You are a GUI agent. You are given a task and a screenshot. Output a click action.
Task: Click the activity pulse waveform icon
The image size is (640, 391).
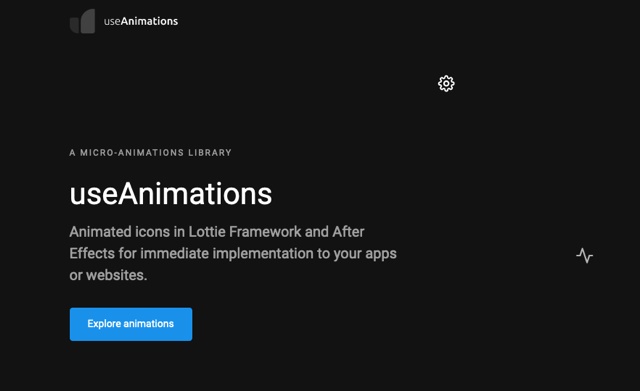click(x=584, y=255)
